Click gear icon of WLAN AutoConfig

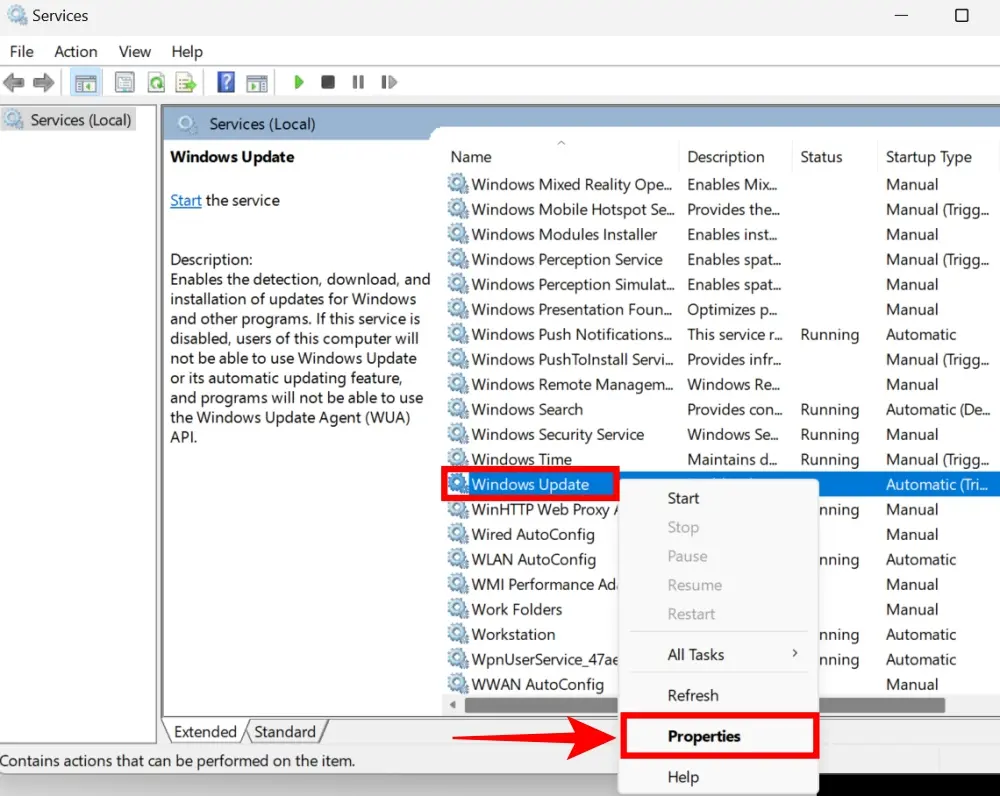click(x=457, y=559)
